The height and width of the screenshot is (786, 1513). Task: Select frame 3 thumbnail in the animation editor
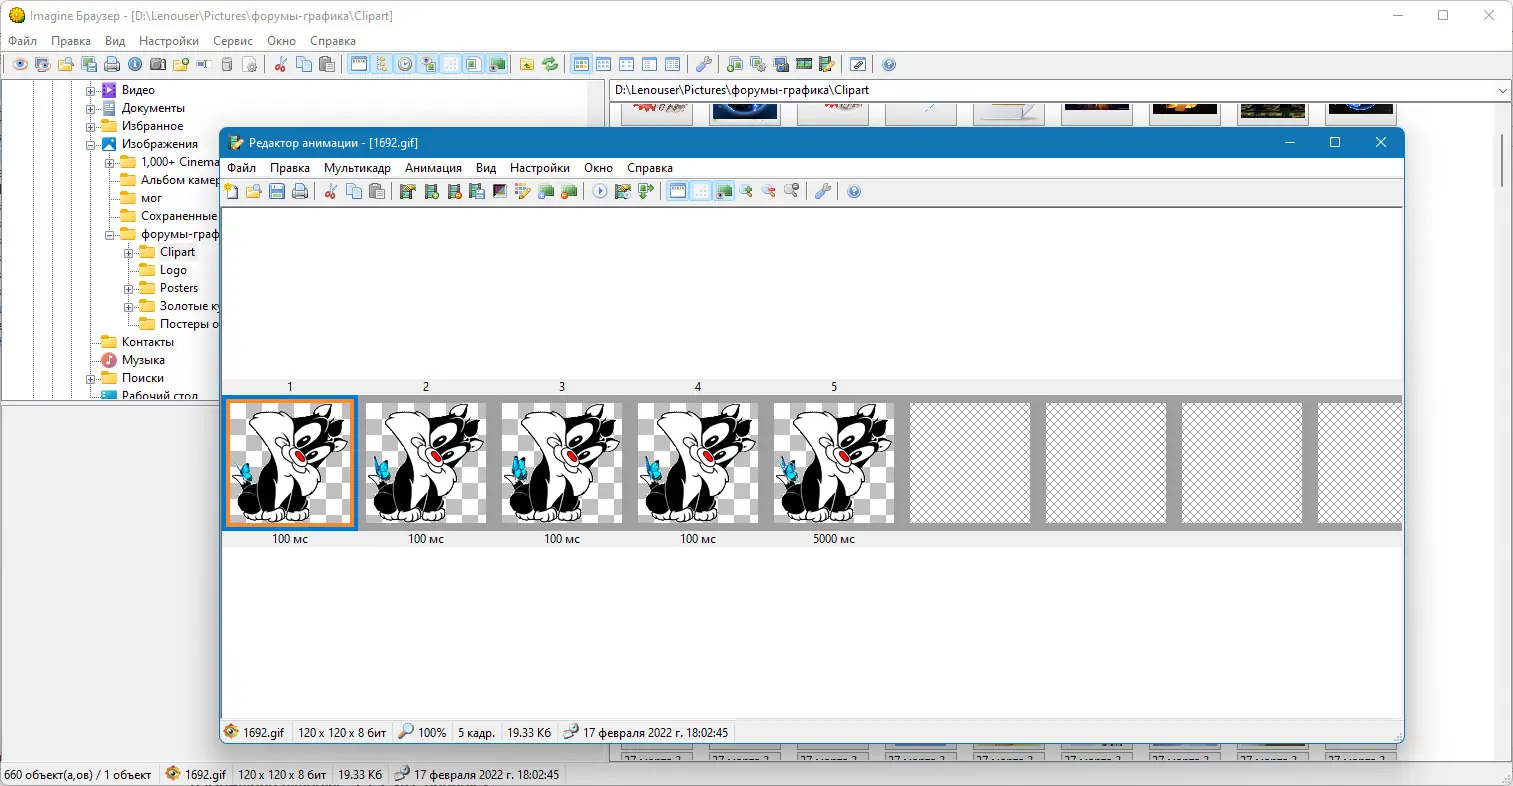(562, 463)
